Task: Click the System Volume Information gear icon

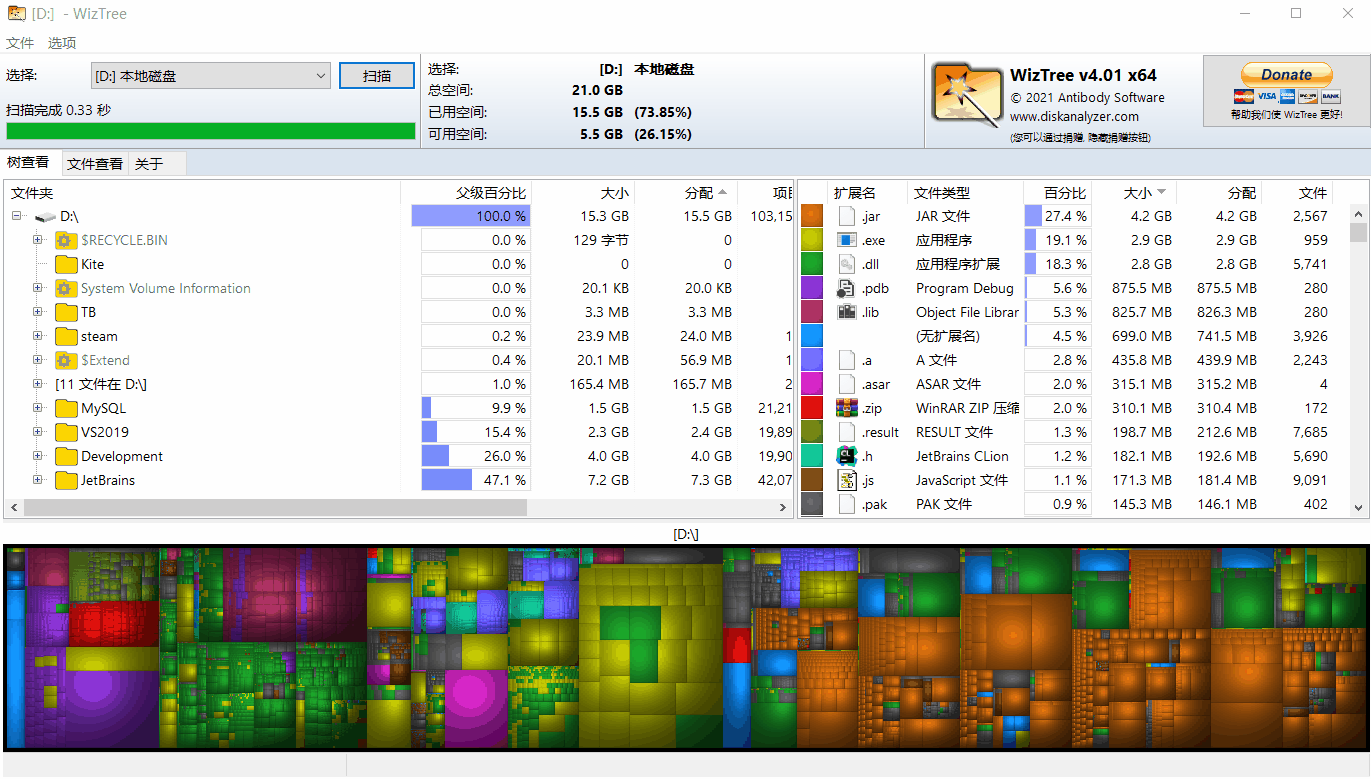Action: [66, 288]
